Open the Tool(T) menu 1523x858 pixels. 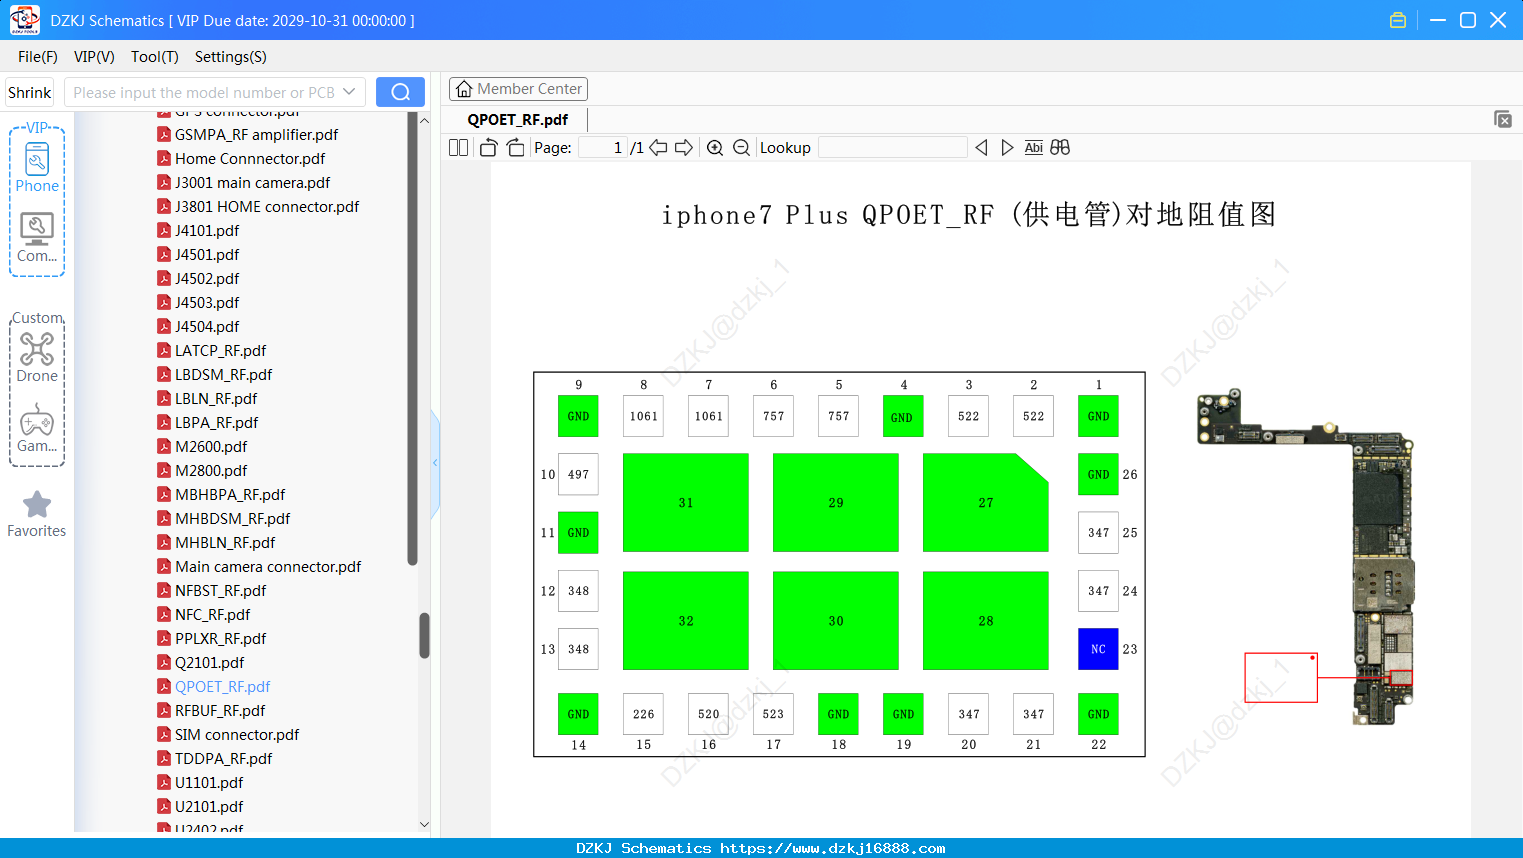(155, 57)
